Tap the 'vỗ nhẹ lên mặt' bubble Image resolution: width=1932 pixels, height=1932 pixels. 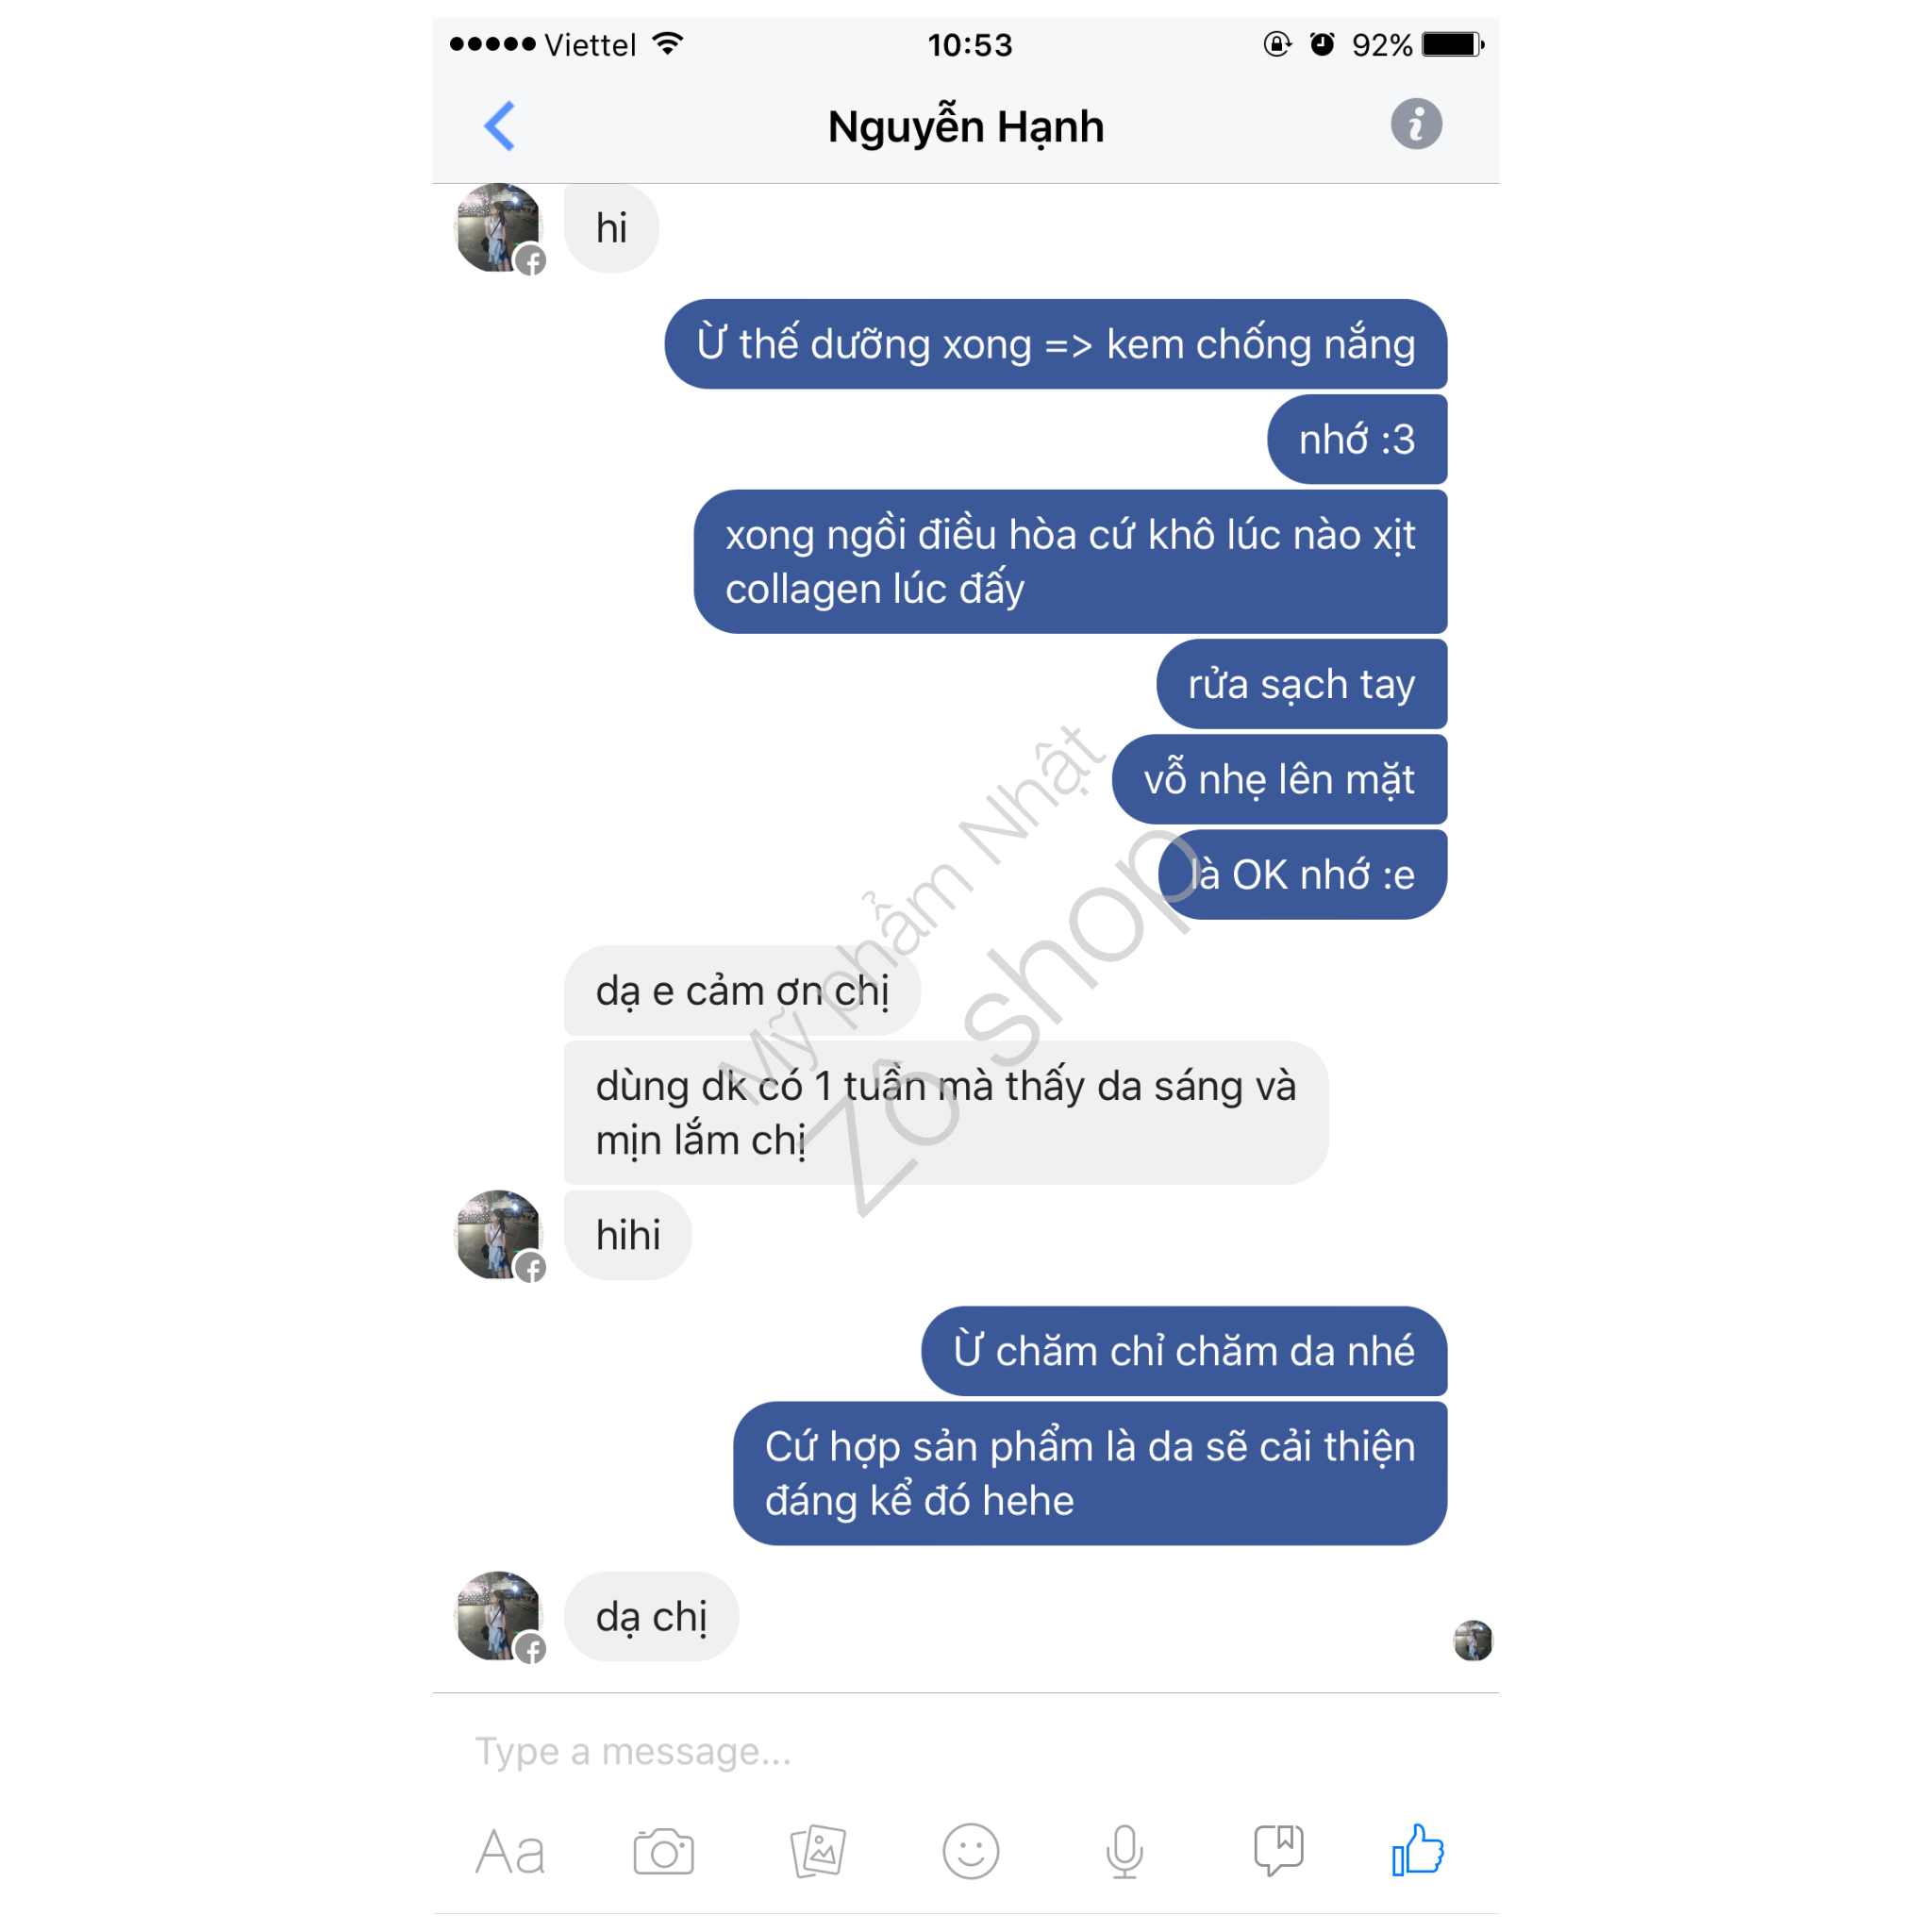[1279, 779]
